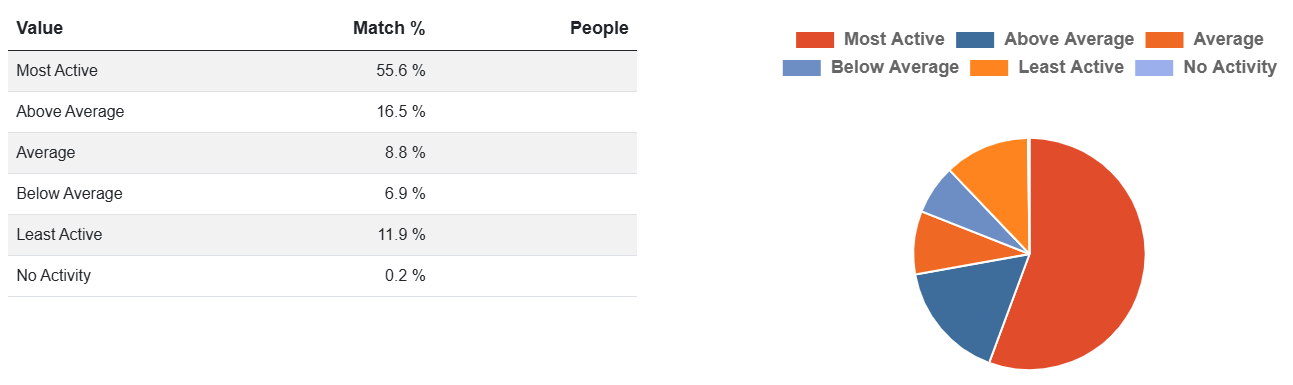This screenshot has width=1293, height=385.
Task: Toggle the Average legend item
Action: [x=1205, y=40]
